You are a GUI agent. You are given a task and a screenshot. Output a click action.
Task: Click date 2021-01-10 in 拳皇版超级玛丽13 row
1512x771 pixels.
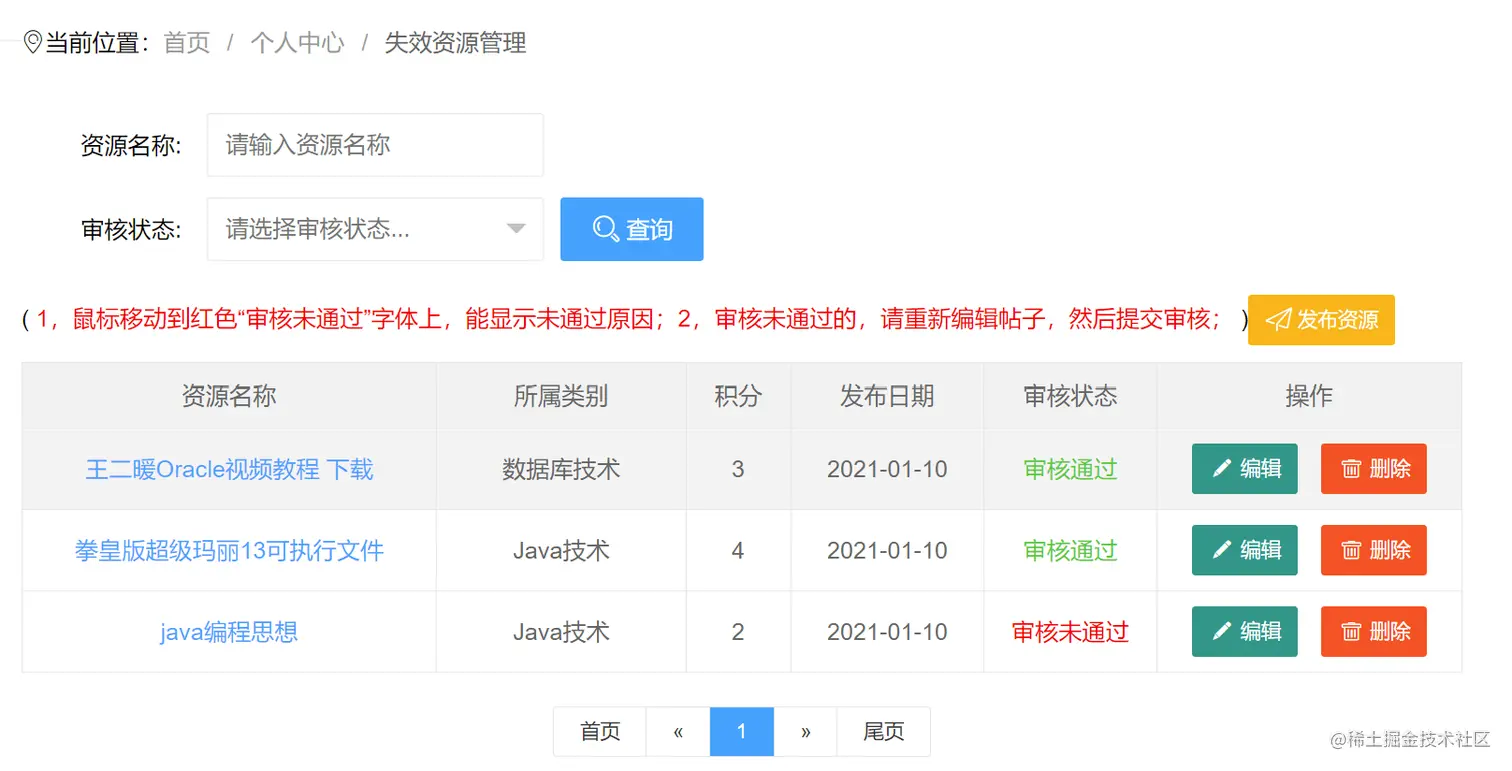(x=887, y=550)
